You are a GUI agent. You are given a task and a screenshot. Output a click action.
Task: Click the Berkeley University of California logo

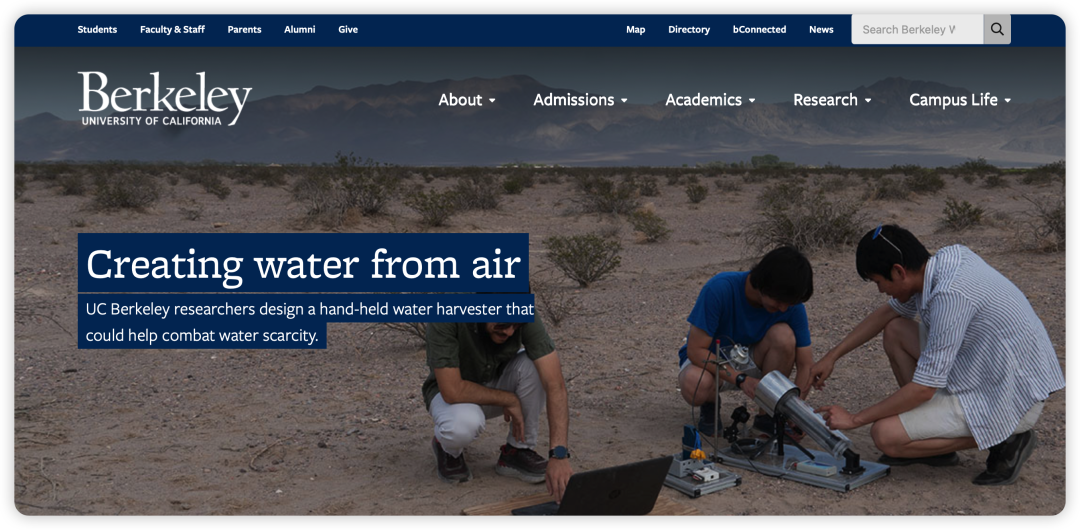(165, 99)
